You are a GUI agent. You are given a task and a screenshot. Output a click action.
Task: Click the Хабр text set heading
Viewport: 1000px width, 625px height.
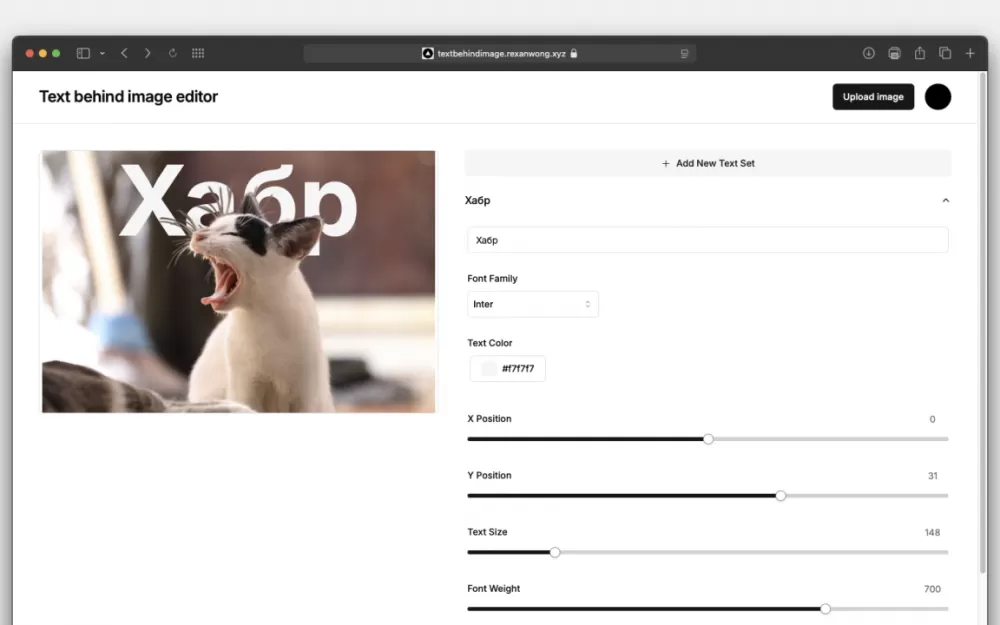[x=478, y=200]
